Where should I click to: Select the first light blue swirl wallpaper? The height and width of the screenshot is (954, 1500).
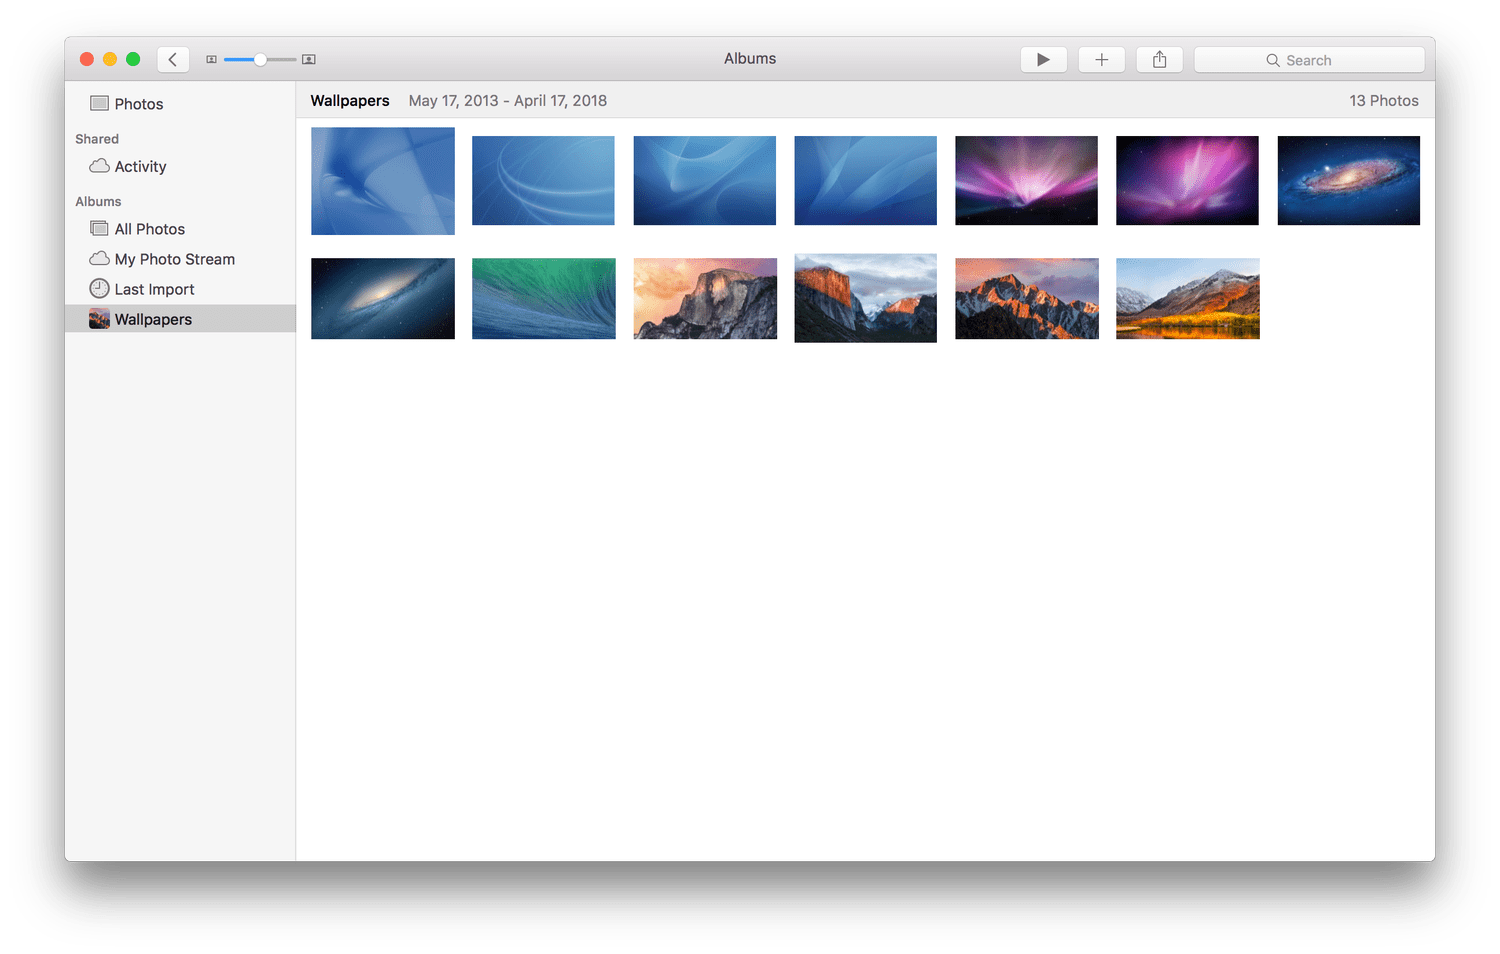click(383, 181)
